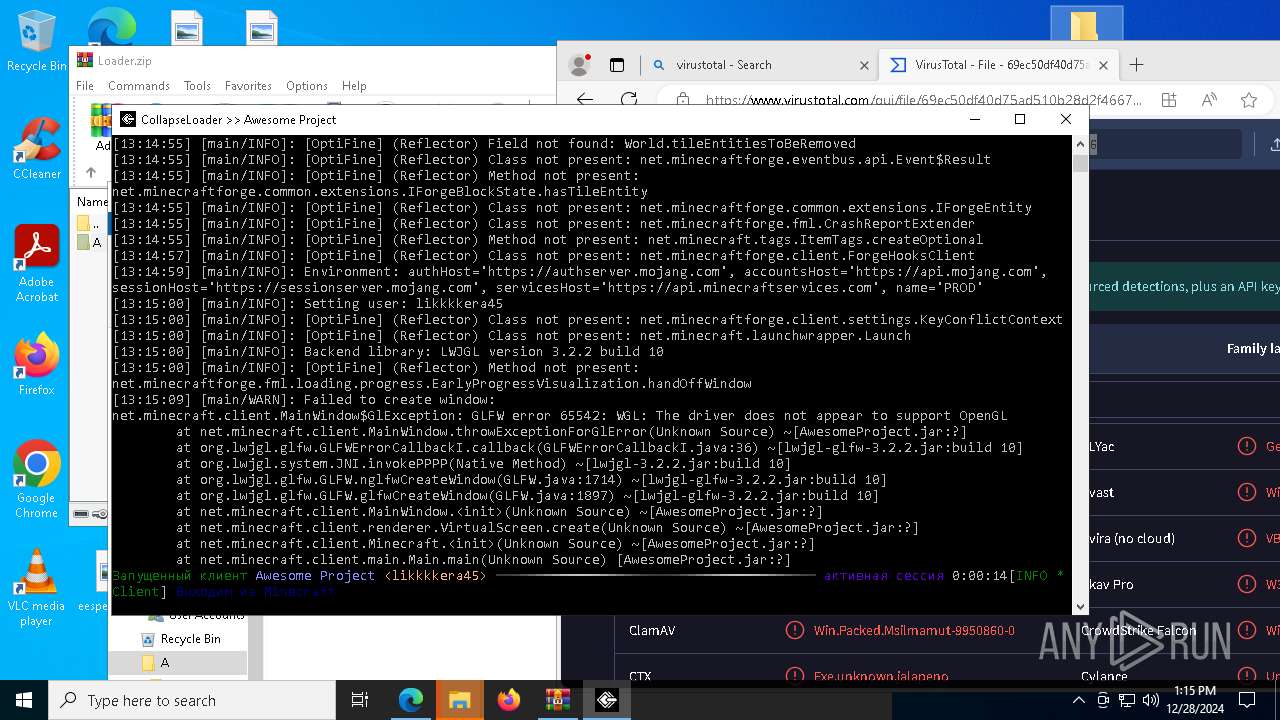Screen dimensions: 1280x720
Task: Select folder A in WinRAR list
Action: point(90,242)
